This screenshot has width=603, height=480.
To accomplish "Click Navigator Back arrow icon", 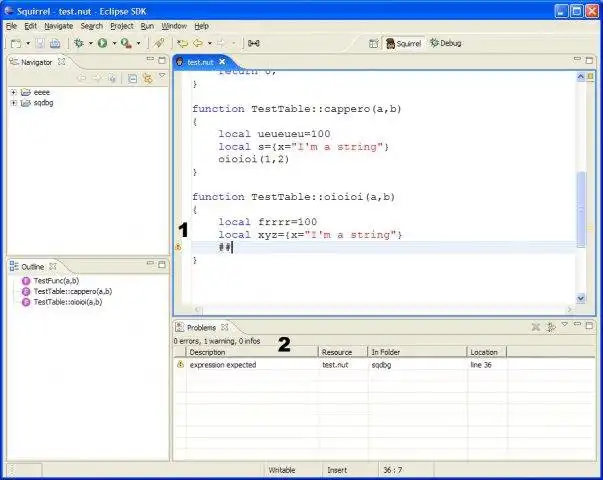I will point(82,78).
